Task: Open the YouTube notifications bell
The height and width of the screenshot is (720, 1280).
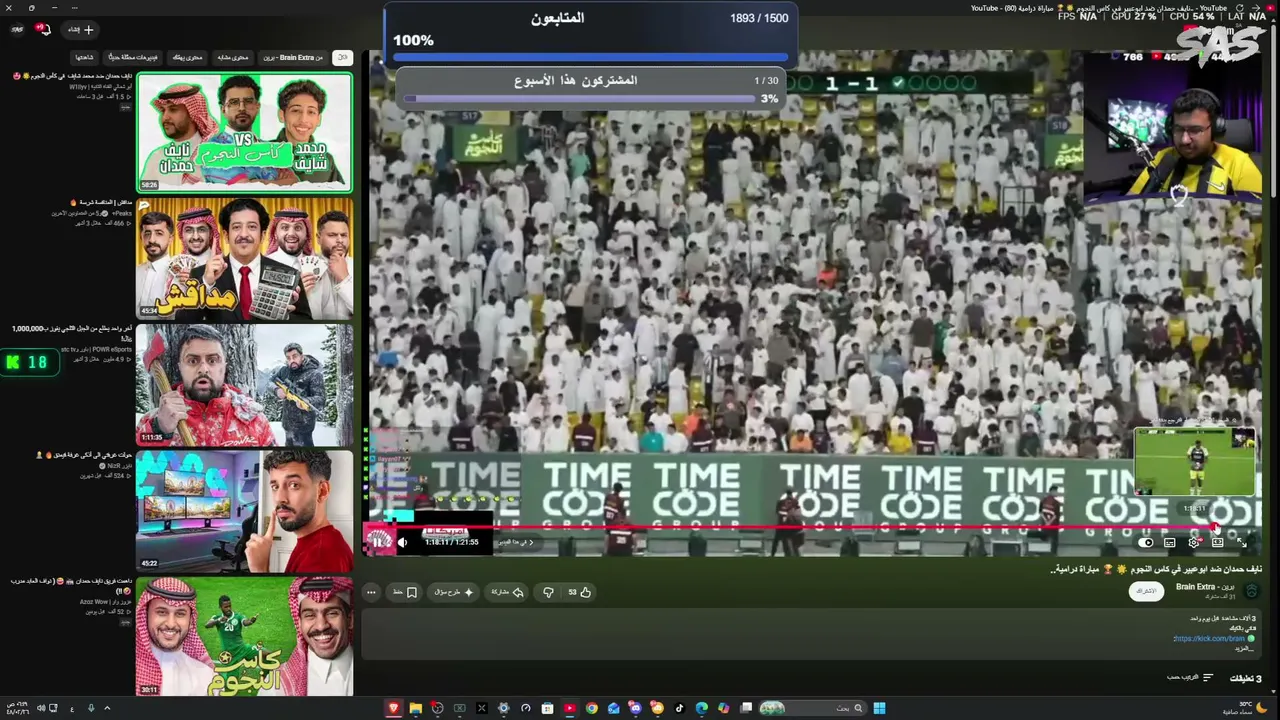Action: (43, 29)
